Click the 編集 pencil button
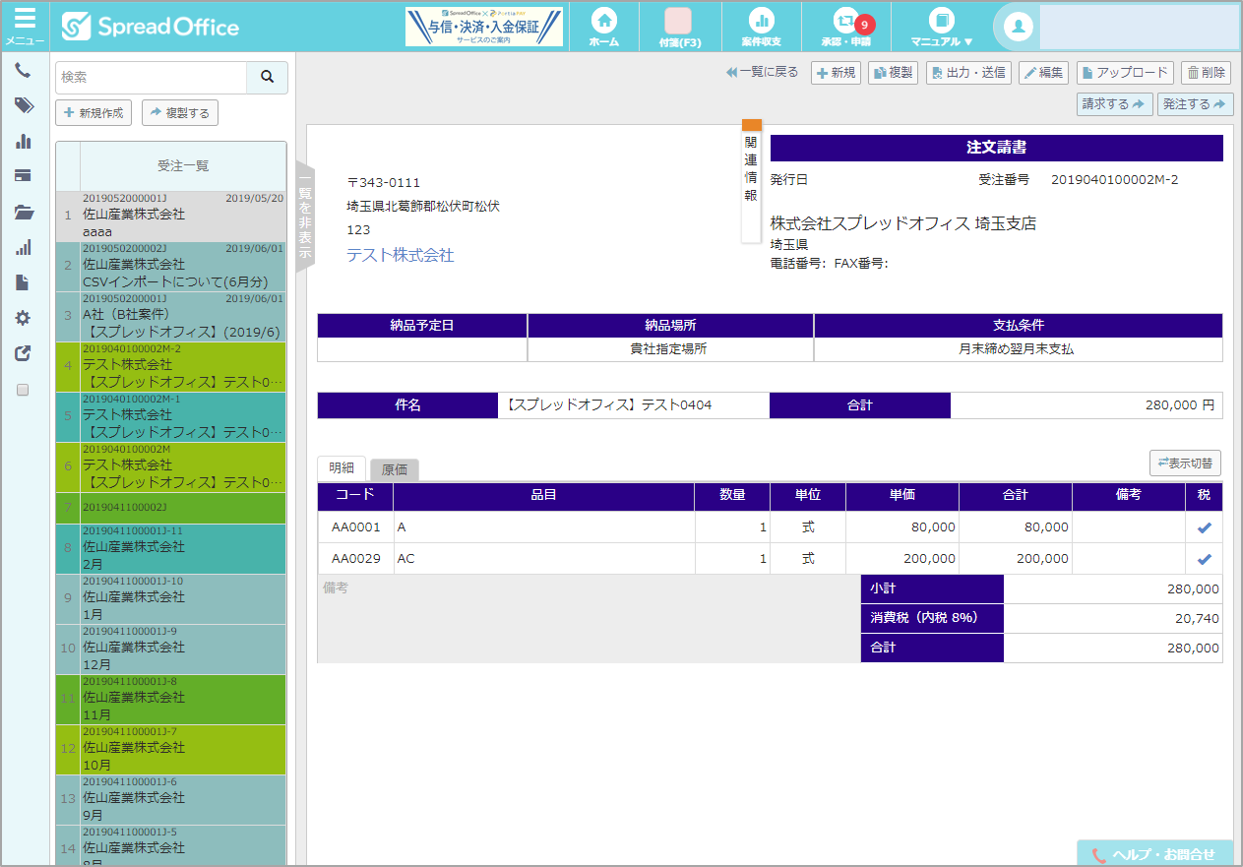The height and width of the screenshot is (867, 1243). click(1044, 73)
